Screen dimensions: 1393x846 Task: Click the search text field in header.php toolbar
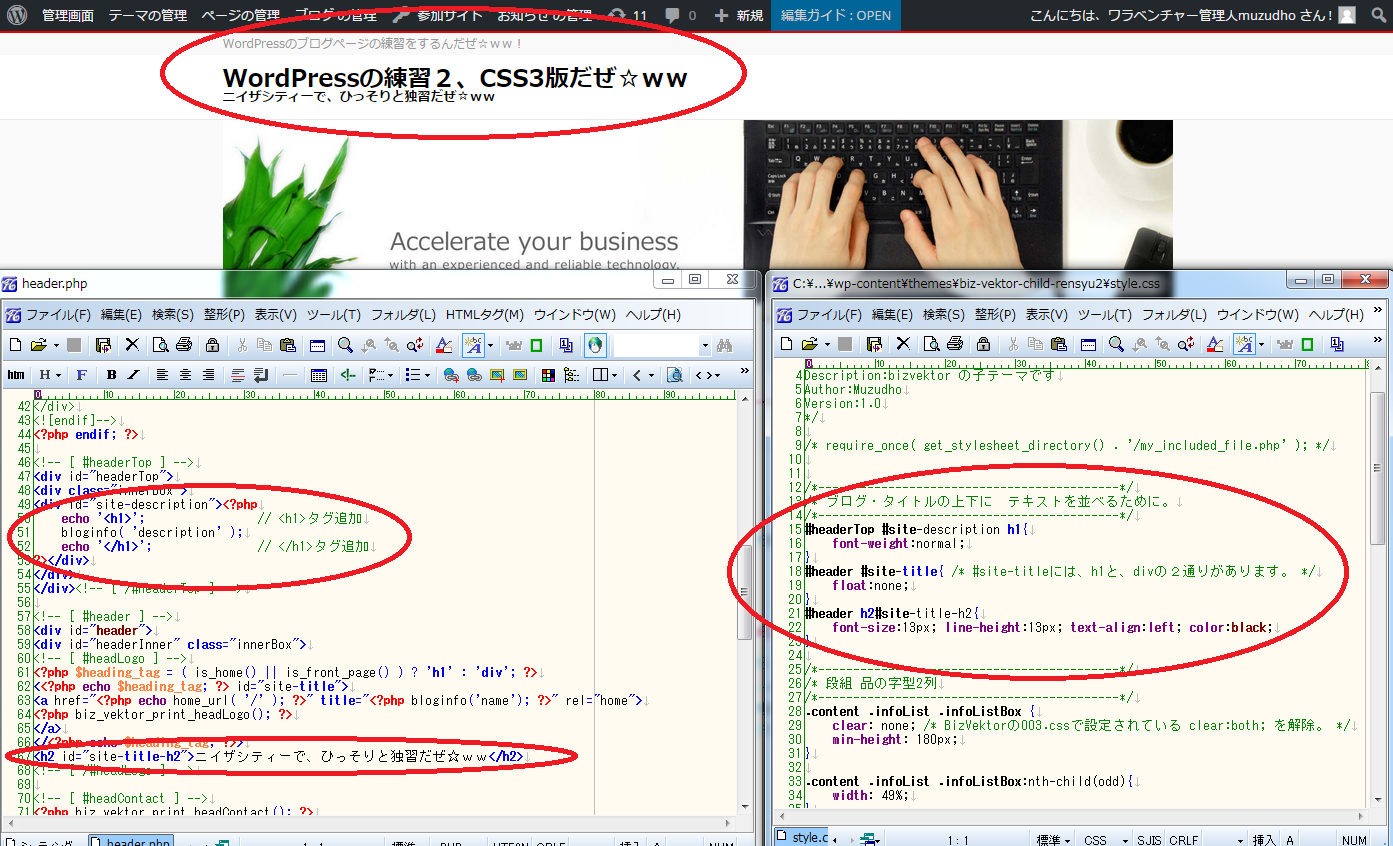[655, 346]
